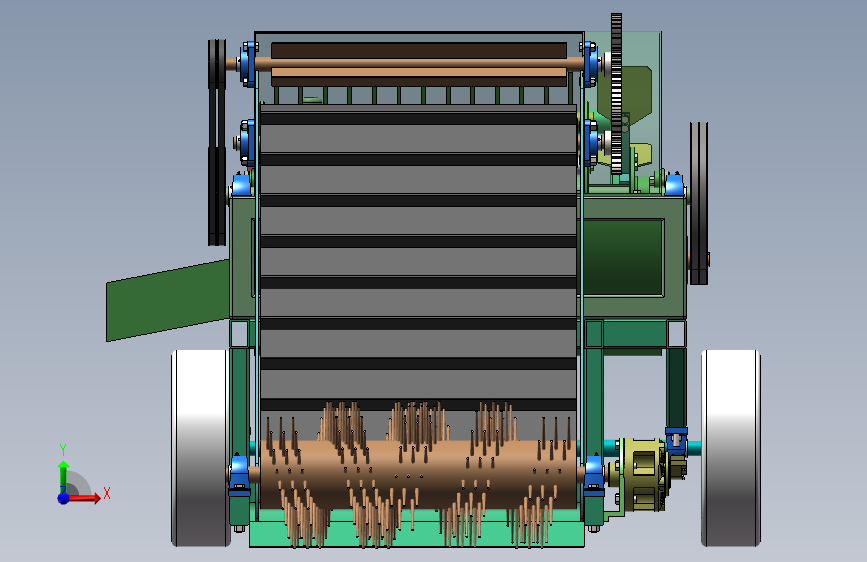This screenshot has height=562, width=867.
Task: Select the left ground wheel
Action: point(200,448)
